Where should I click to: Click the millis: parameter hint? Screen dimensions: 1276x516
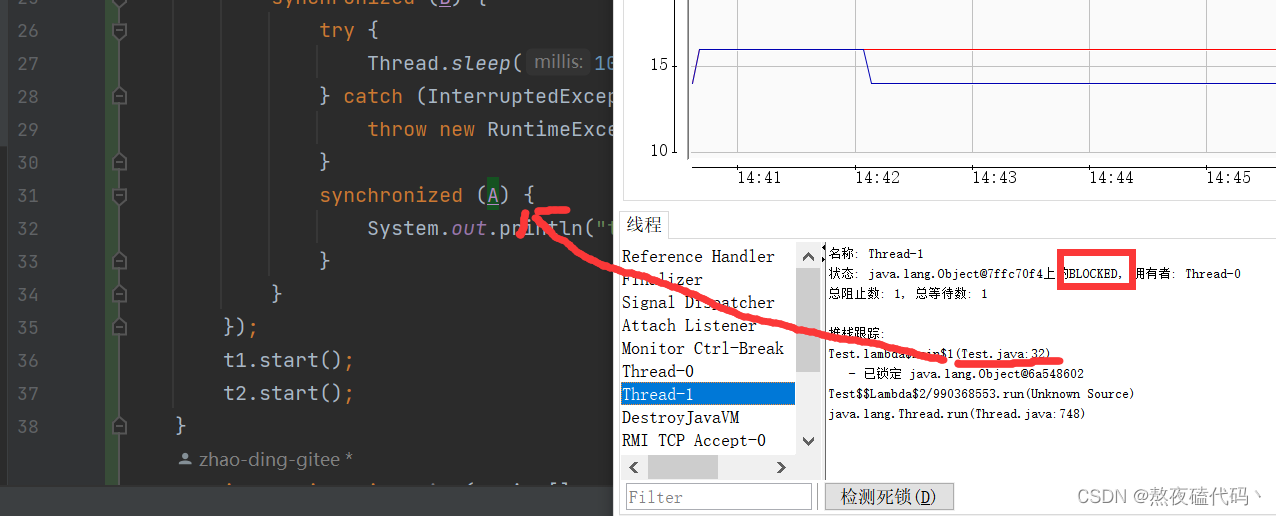tap(559, 63)
